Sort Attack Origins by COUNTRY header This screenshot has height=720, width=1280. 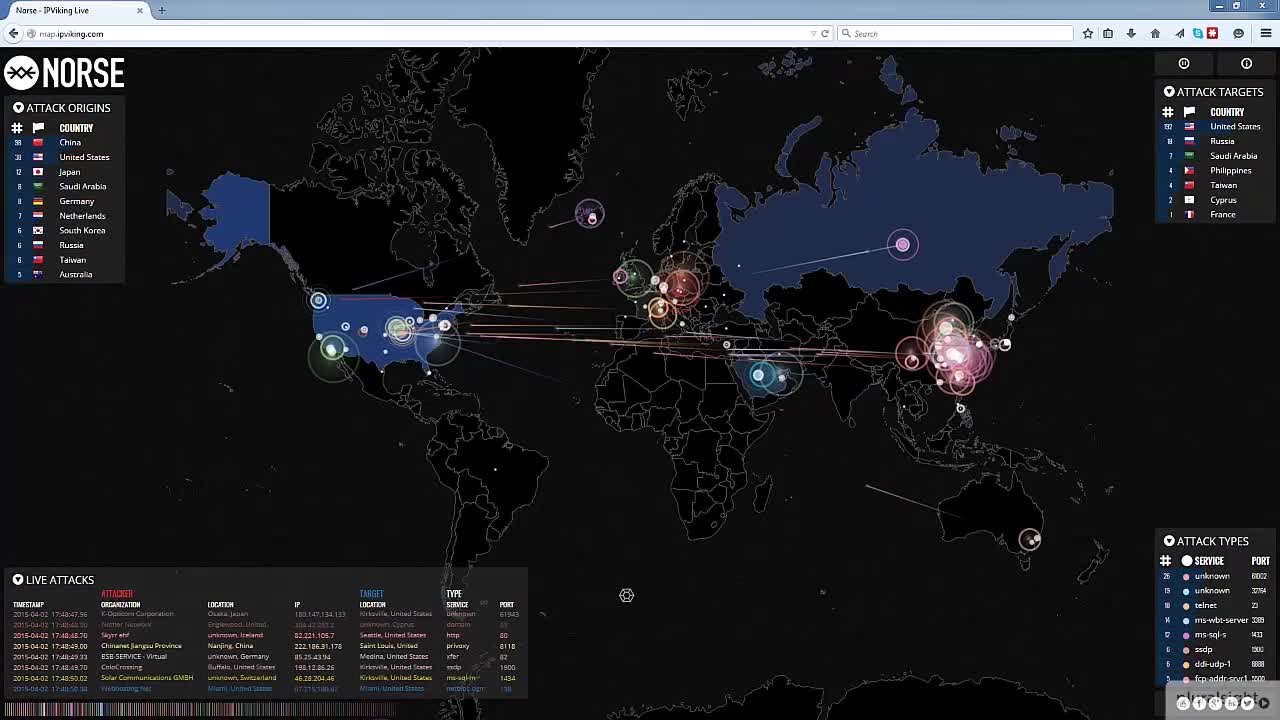(76, 128)
